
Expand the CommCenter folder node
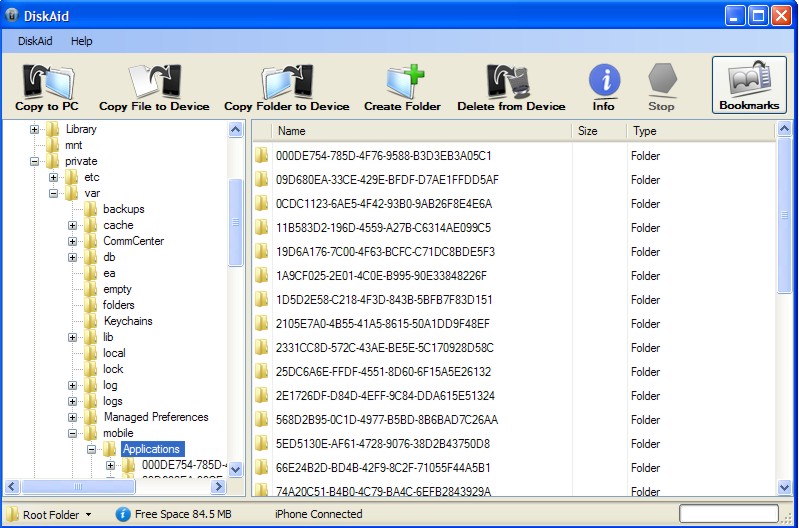[x=72, y=241]
